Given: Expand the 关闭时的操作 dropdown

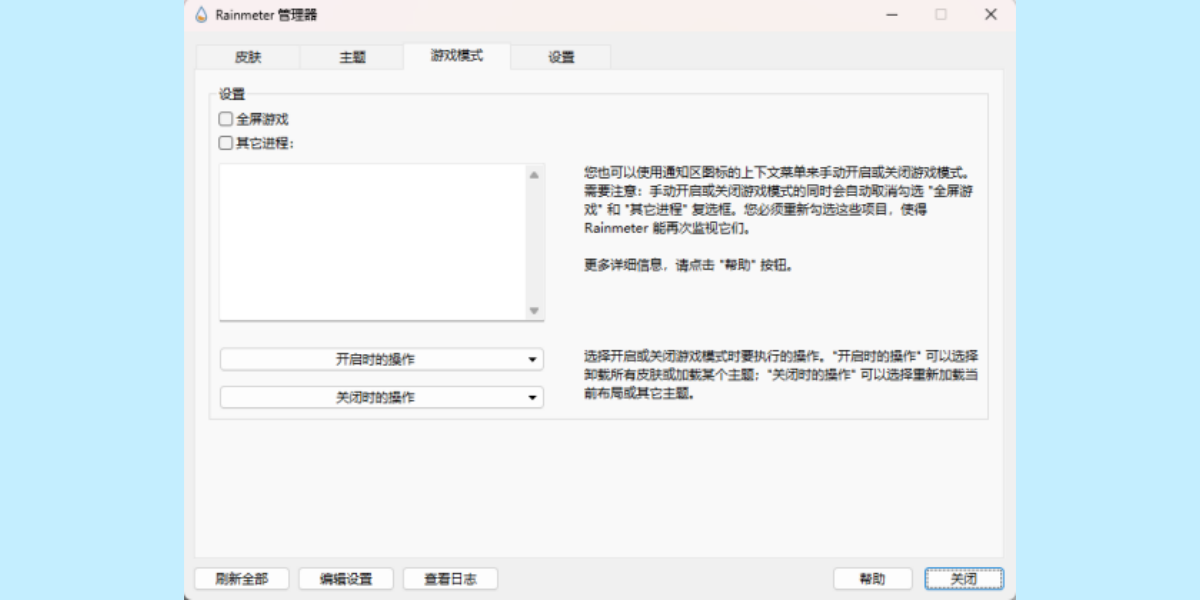Looking at the screenshot, I should [382, 397].
